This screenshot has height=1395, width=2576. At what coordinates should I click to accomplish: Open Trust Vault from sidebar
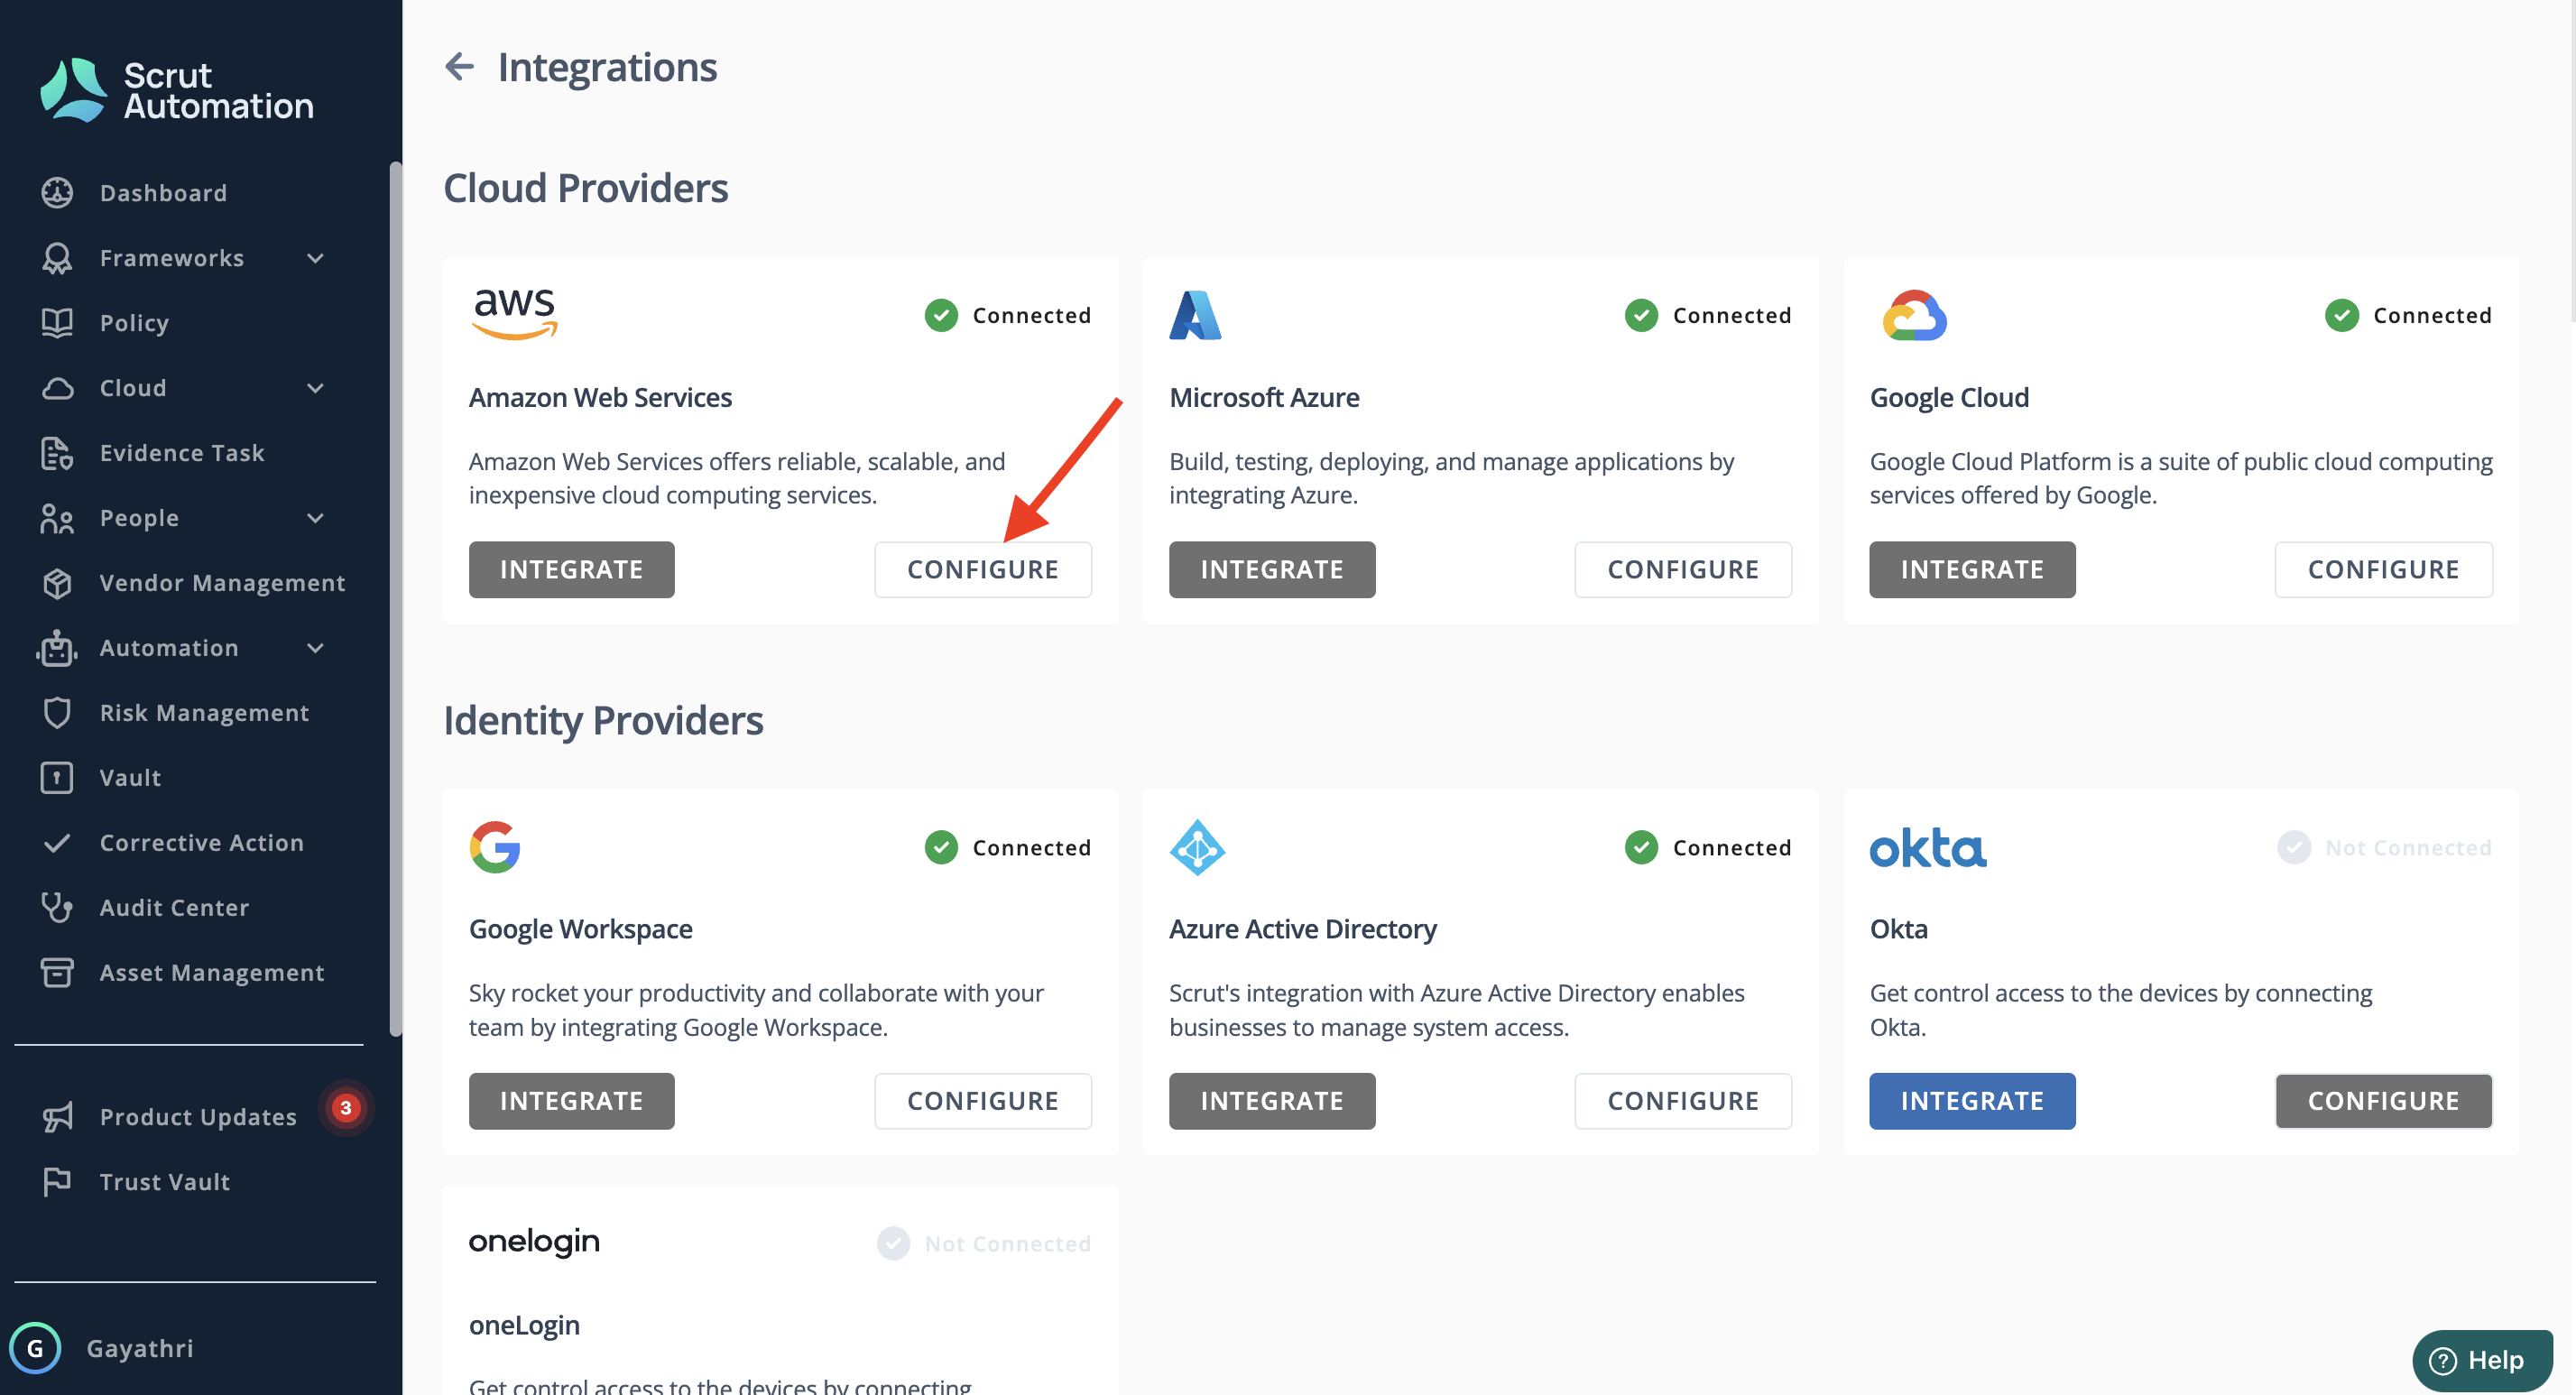pyautogui.click(x=165, y=1182)
